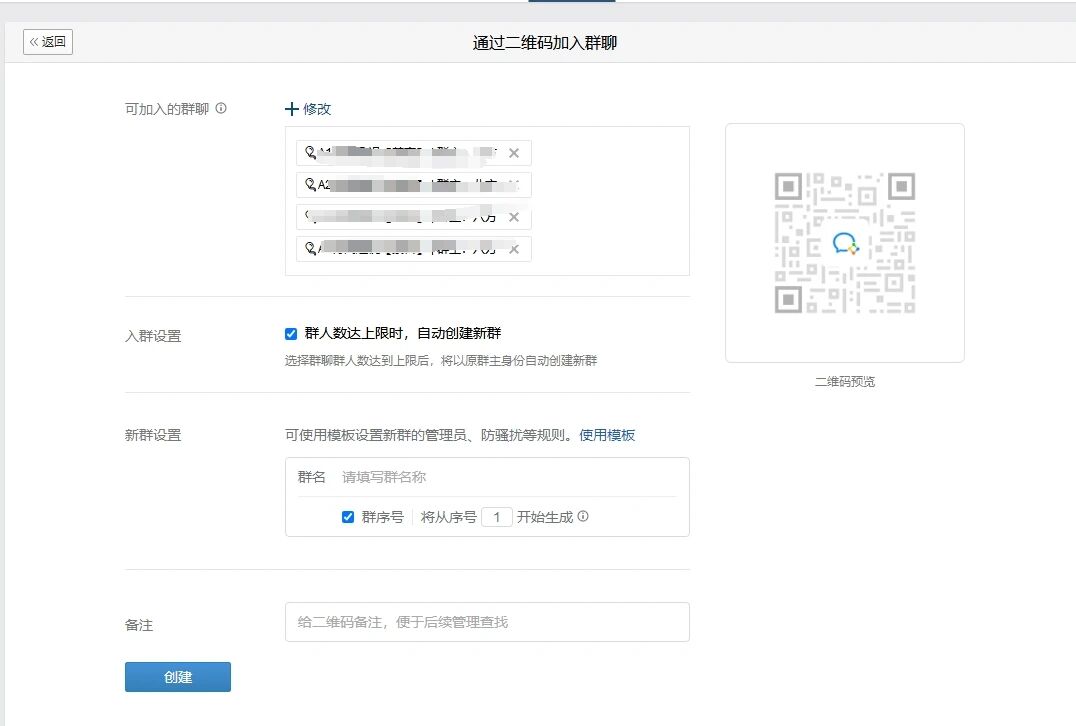1076x726 pixels.
Task: Click the 修改 link to edit groups
Action: pyautogui.click(x=317, y=109)
